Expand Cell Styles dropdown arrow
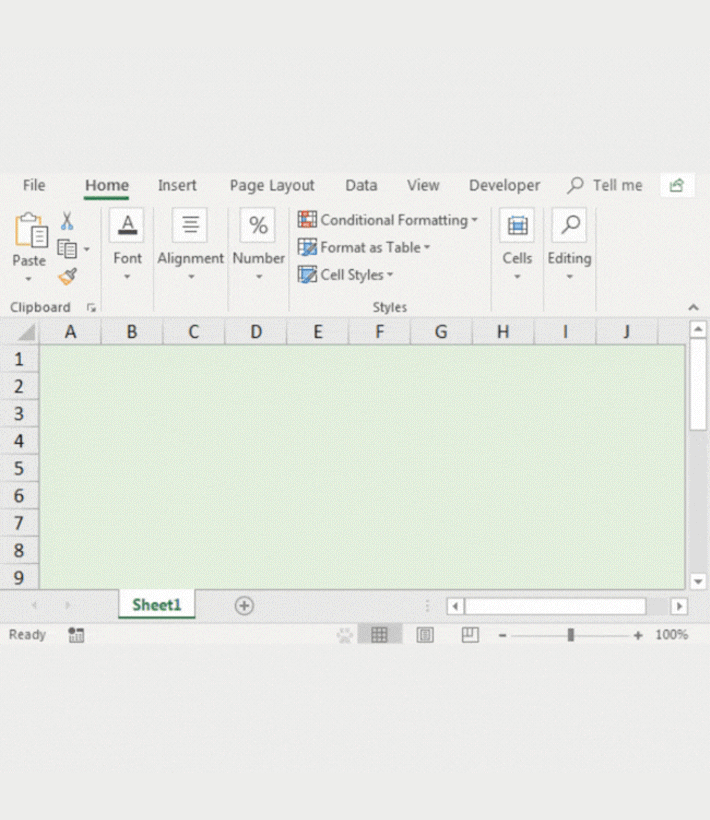Screen dimensions: 710x820 pyautogui.click(x=390, y=275)
